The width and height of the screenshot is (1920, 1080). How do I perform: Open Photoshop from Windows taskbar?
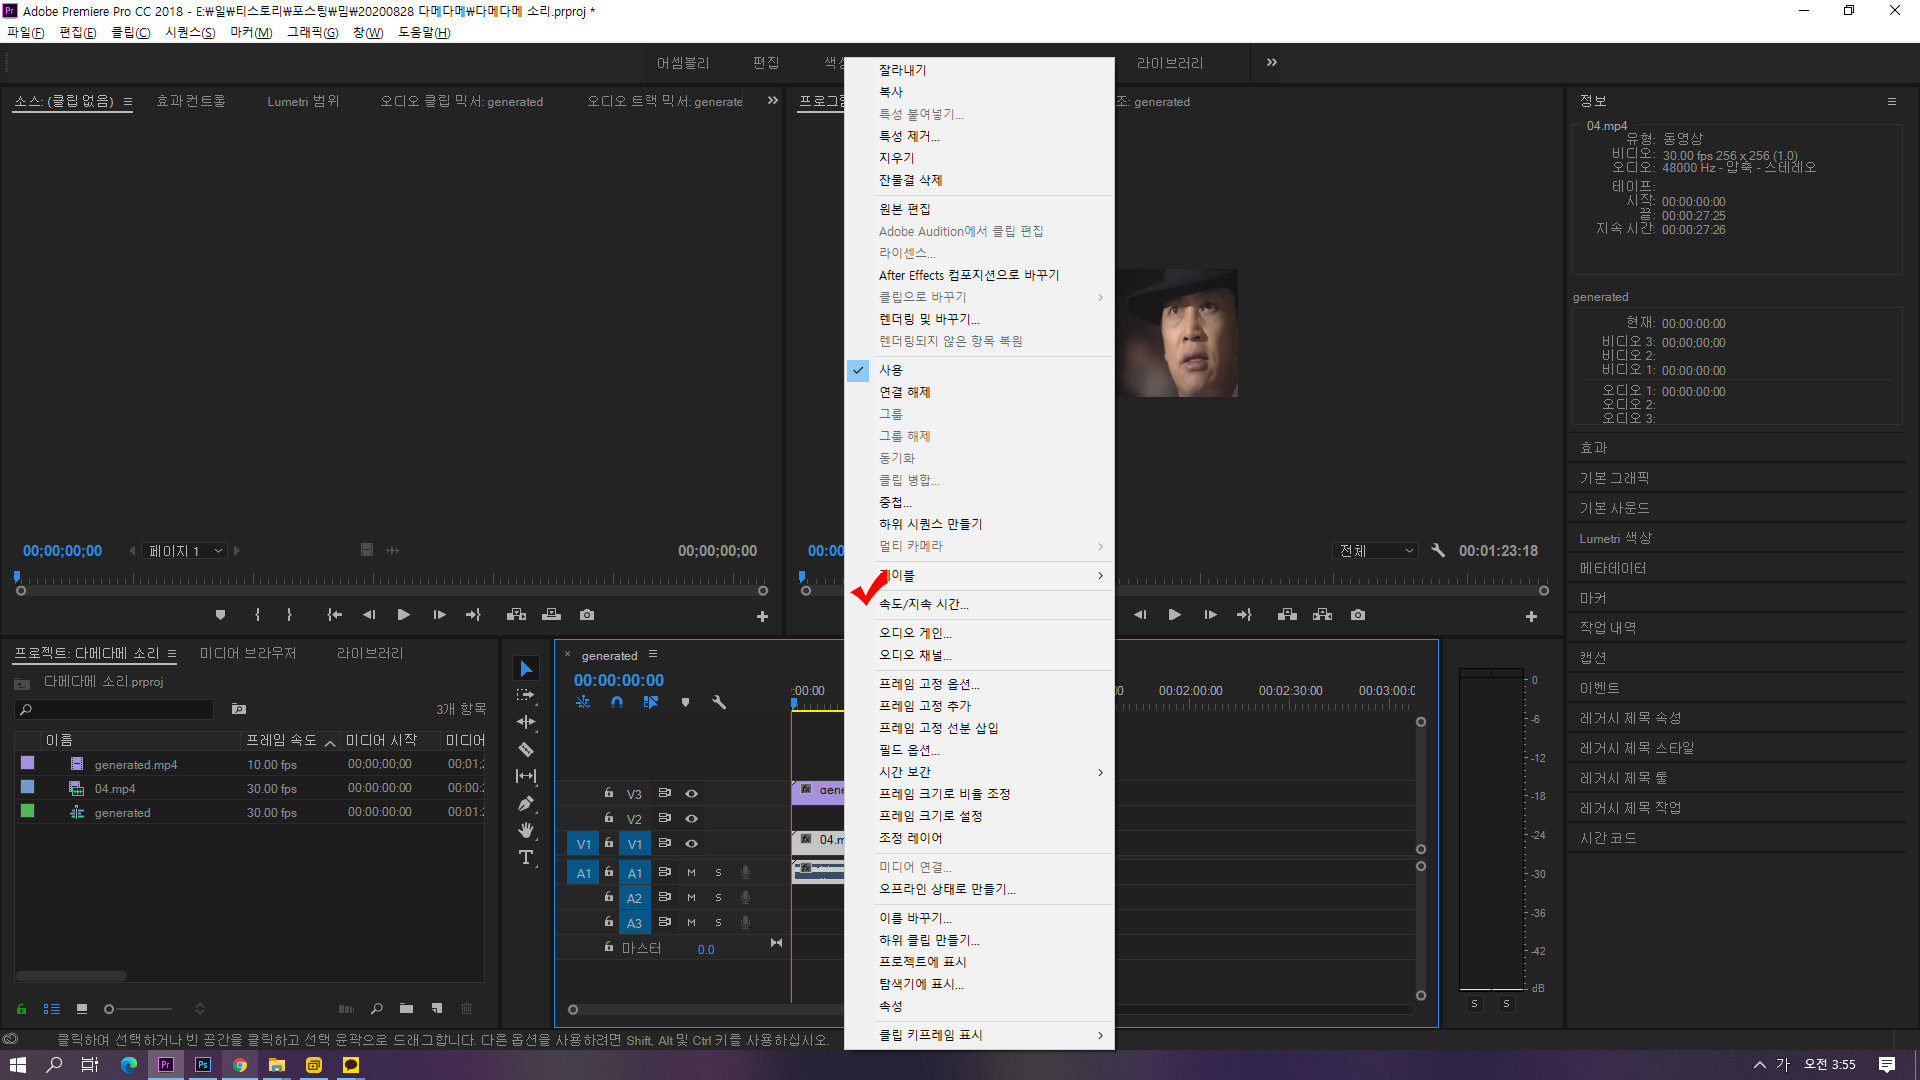(203, 1065)
